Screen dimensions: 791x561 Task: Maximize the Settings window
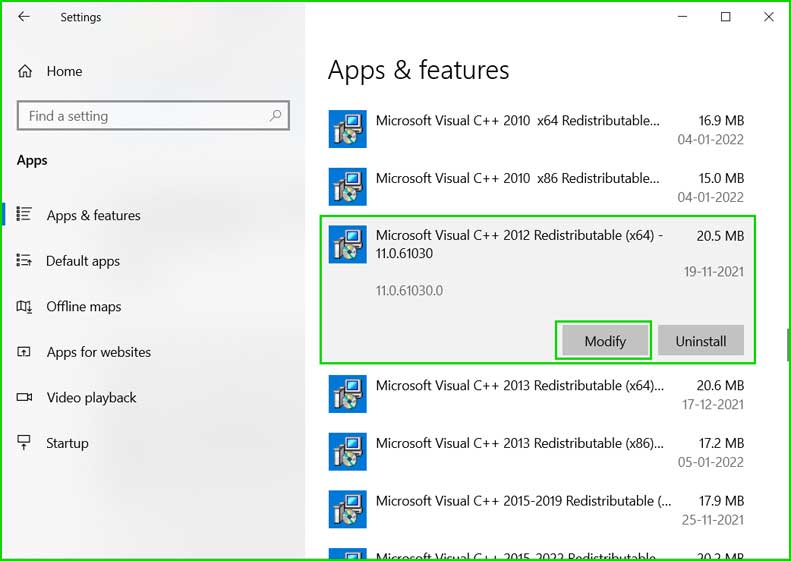[x=725, y=17]
